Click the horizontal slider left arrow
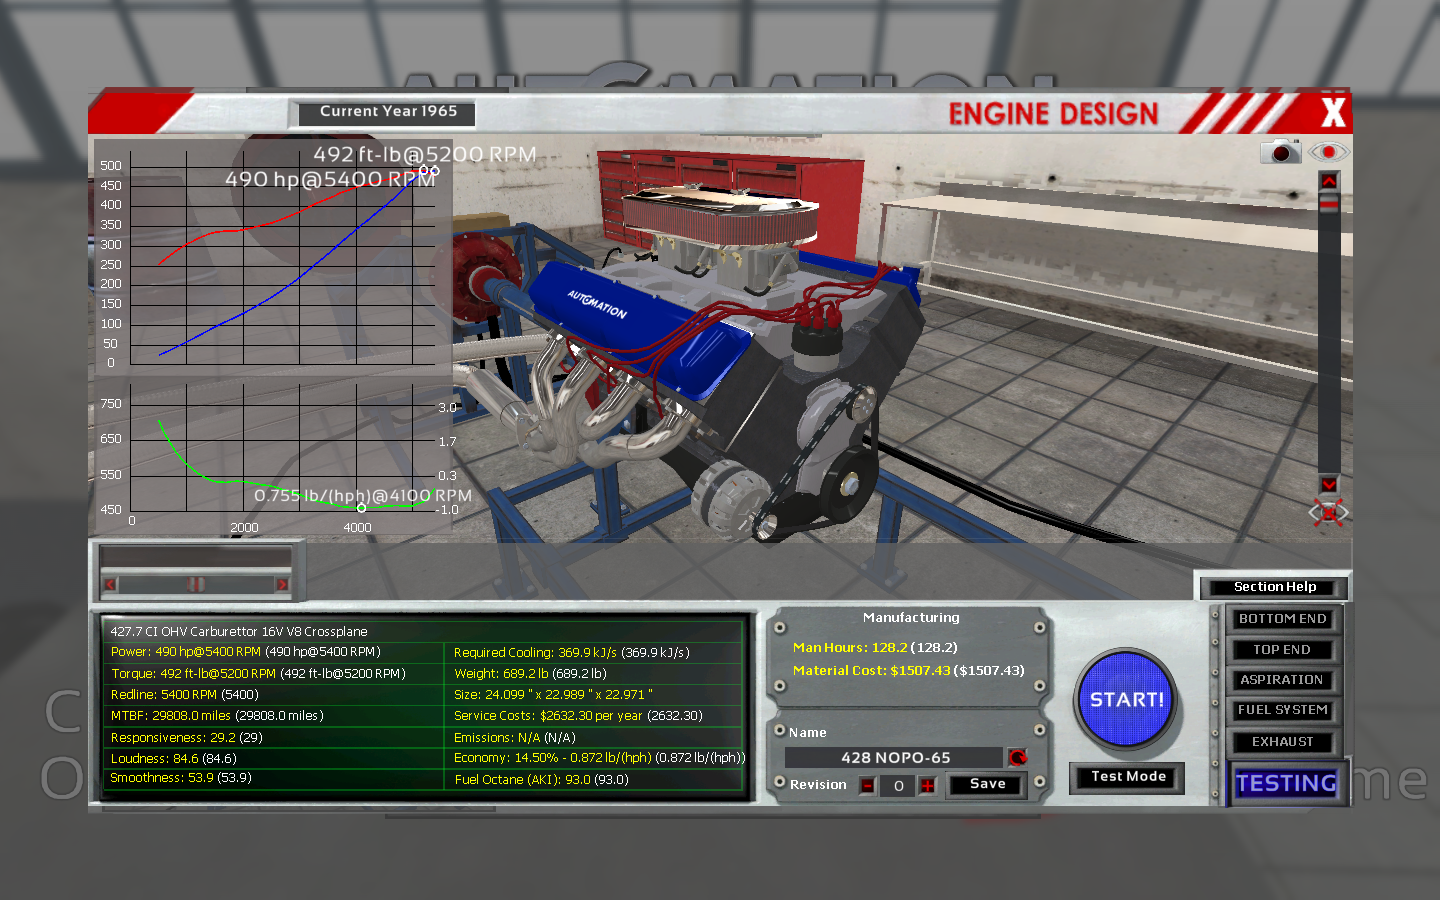 (110, 584)
